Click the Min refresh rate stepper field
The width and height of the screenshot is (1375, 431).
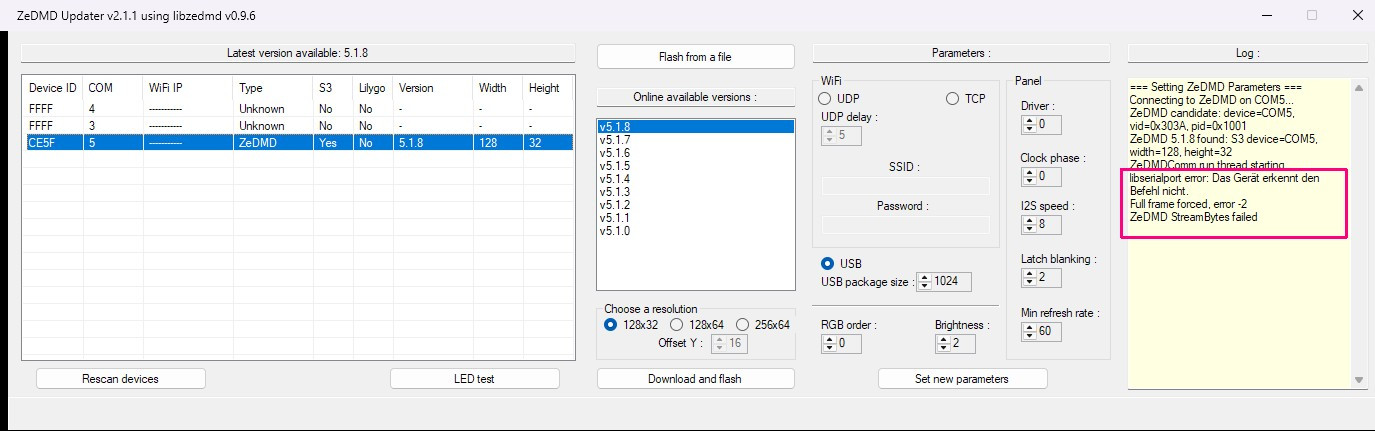(x=1041, y=331)
